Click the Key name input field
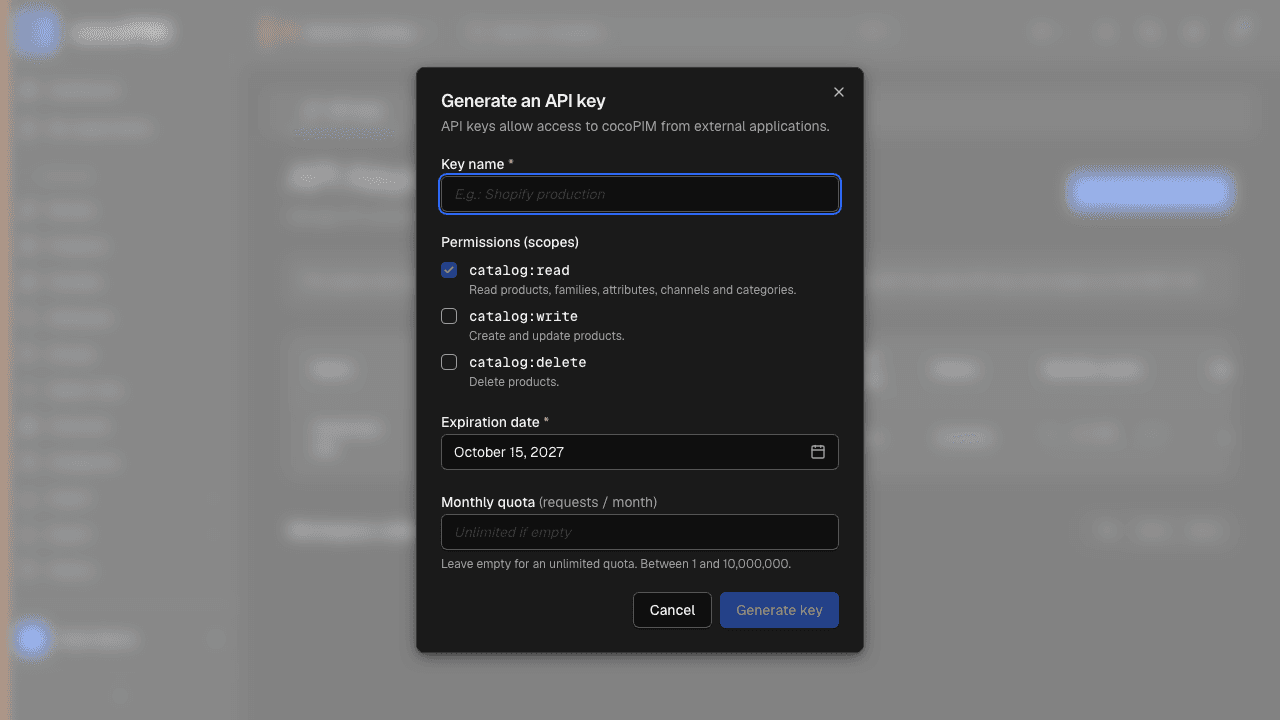This screenshot has height=720, width=1280. point(640,194)
